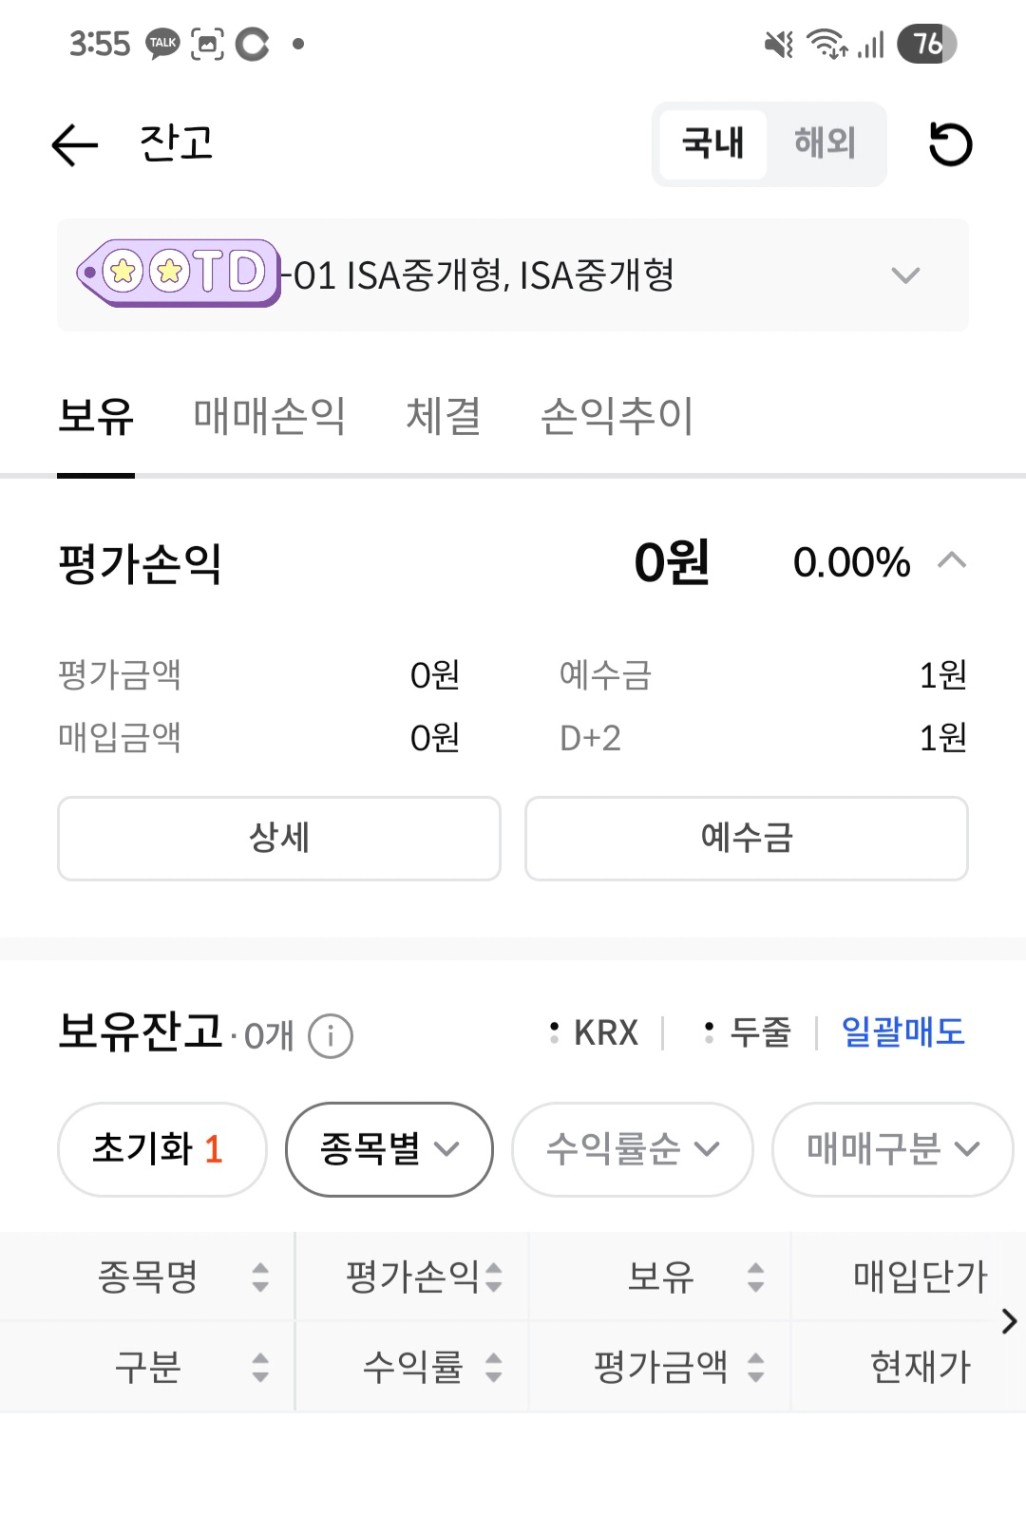Toggle the KRX exchange option
The width and height of the screenshot is (1026, 1514).
[x=595, y=1033]
